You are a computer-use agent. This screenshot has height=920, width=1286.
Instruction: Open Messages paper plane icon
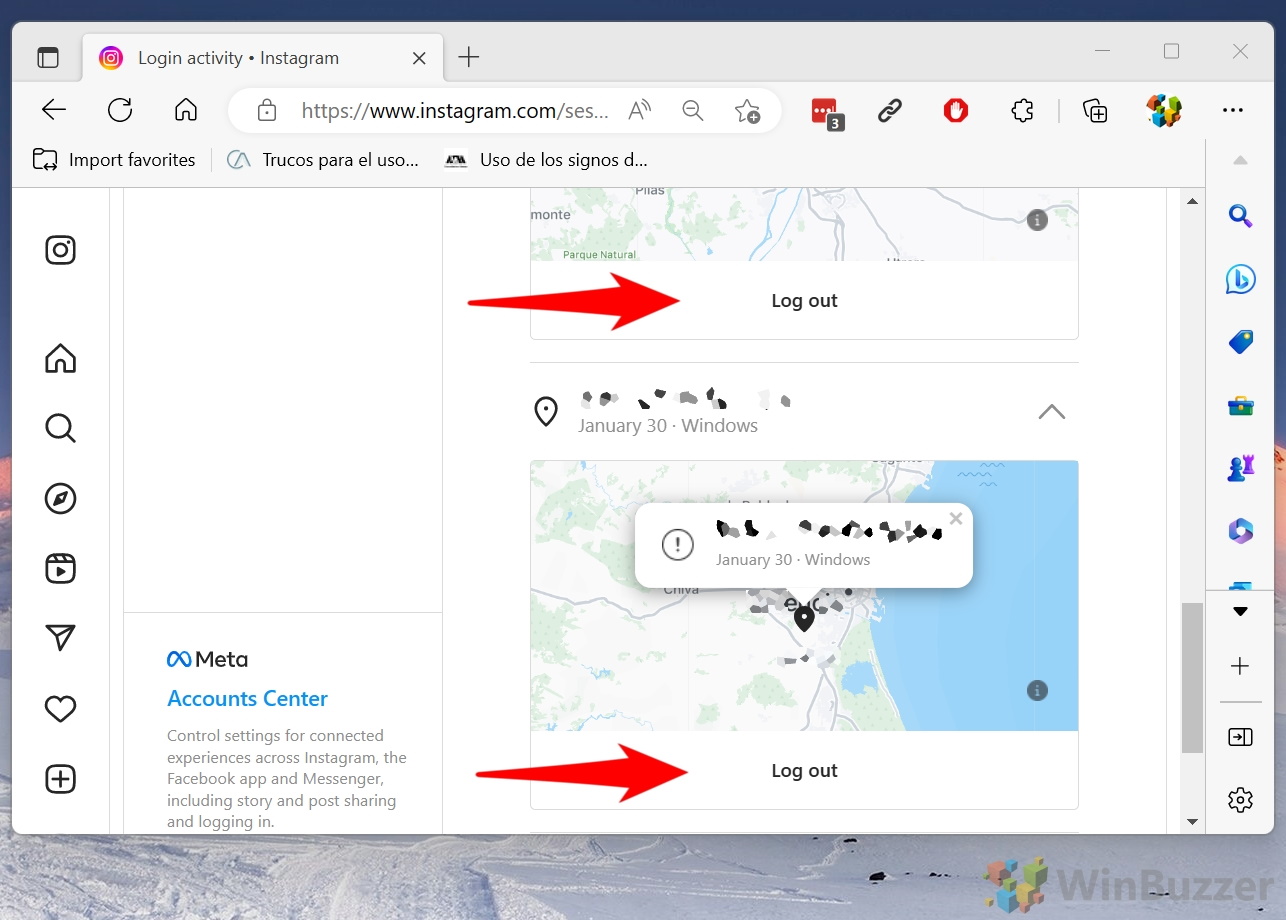pyautogui.click(x=61, y=638)
